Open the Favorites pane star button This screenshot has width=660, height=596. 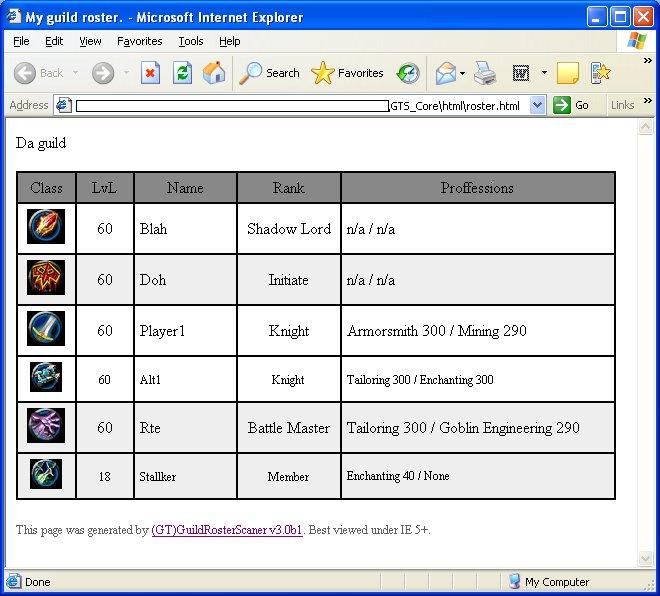click(x=347, y=73)
